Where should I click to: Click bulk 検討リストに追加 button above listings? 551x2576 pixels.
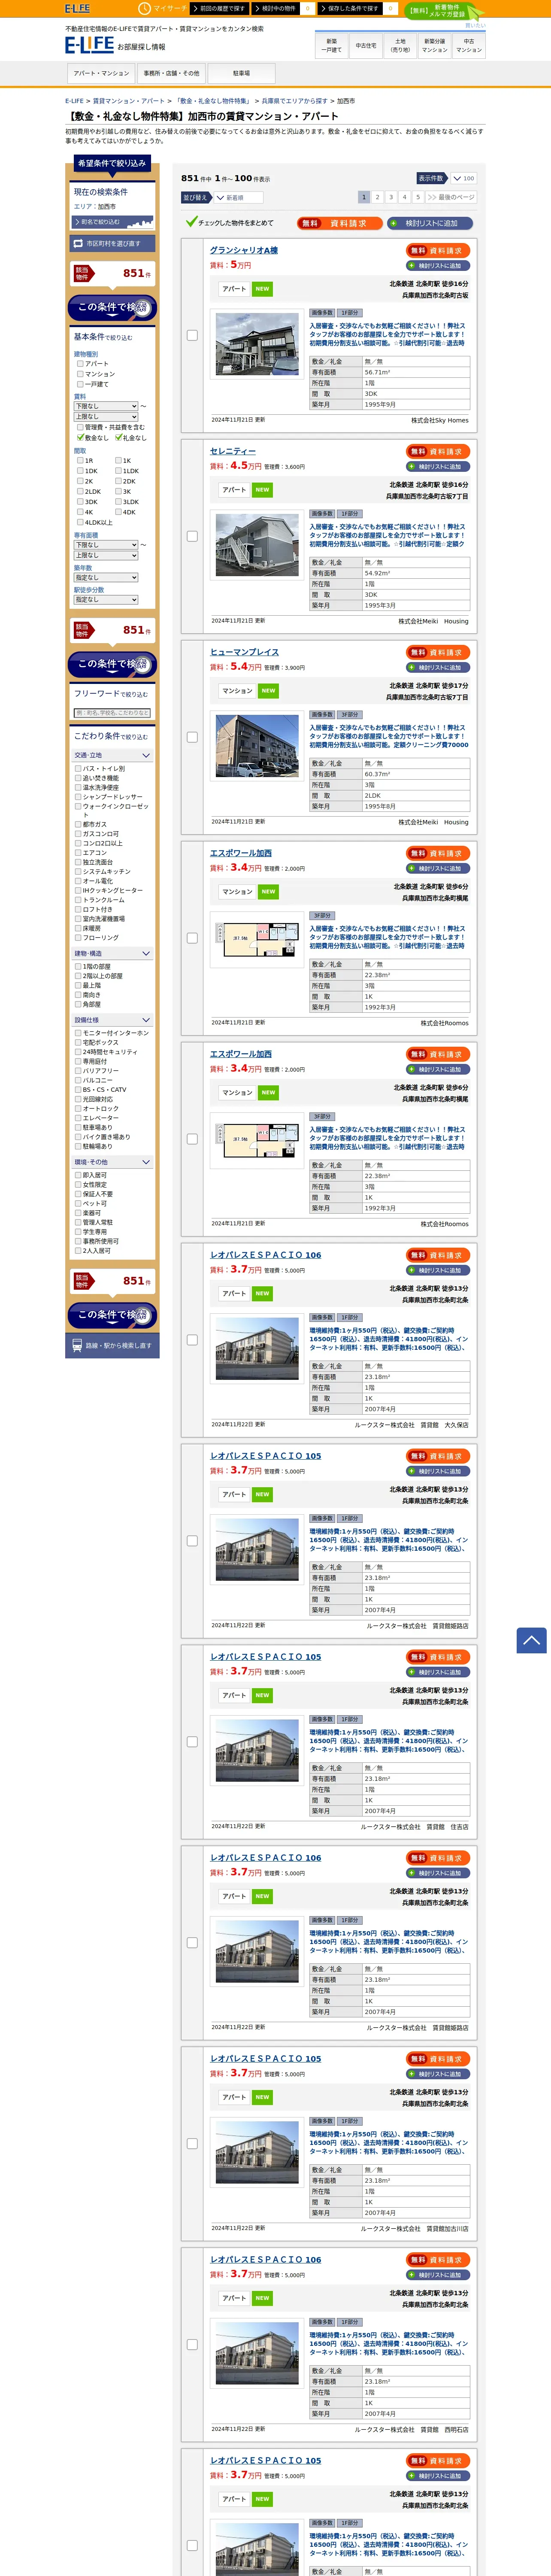pos(430,223)
